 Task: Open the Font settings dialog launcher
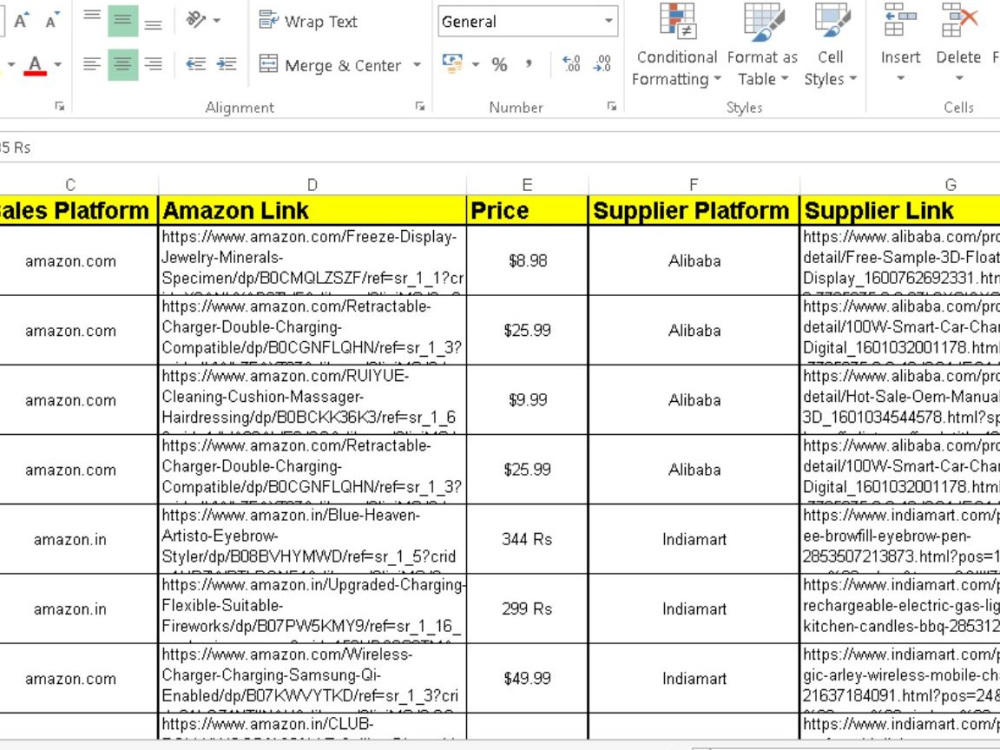[x=59, y=107]
